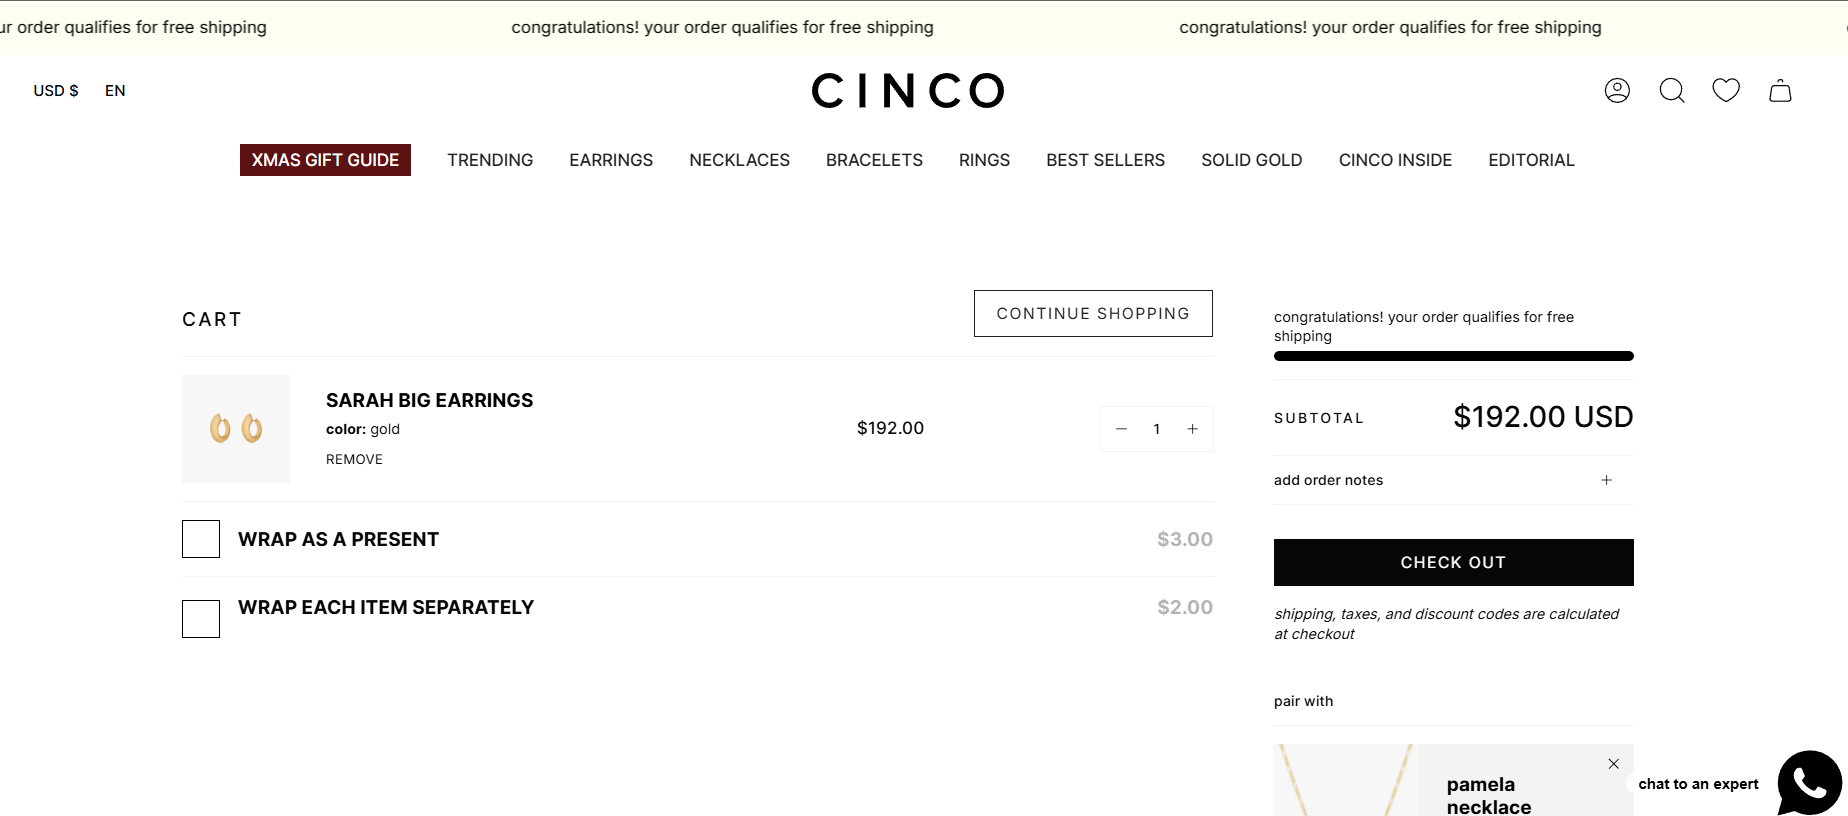The height and width of the screenshot is (816, 1848).
Task: Open the EN language selector
Action: point(115,91)
